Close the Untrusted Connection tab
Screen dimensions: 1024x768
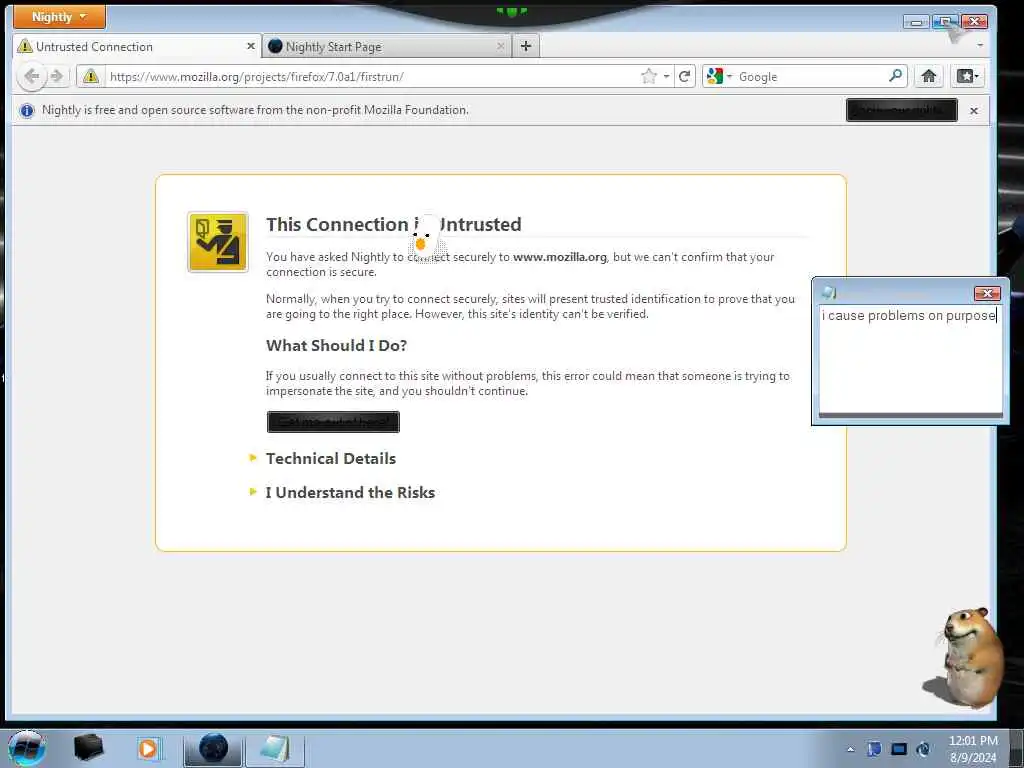(x=251, y=46)
